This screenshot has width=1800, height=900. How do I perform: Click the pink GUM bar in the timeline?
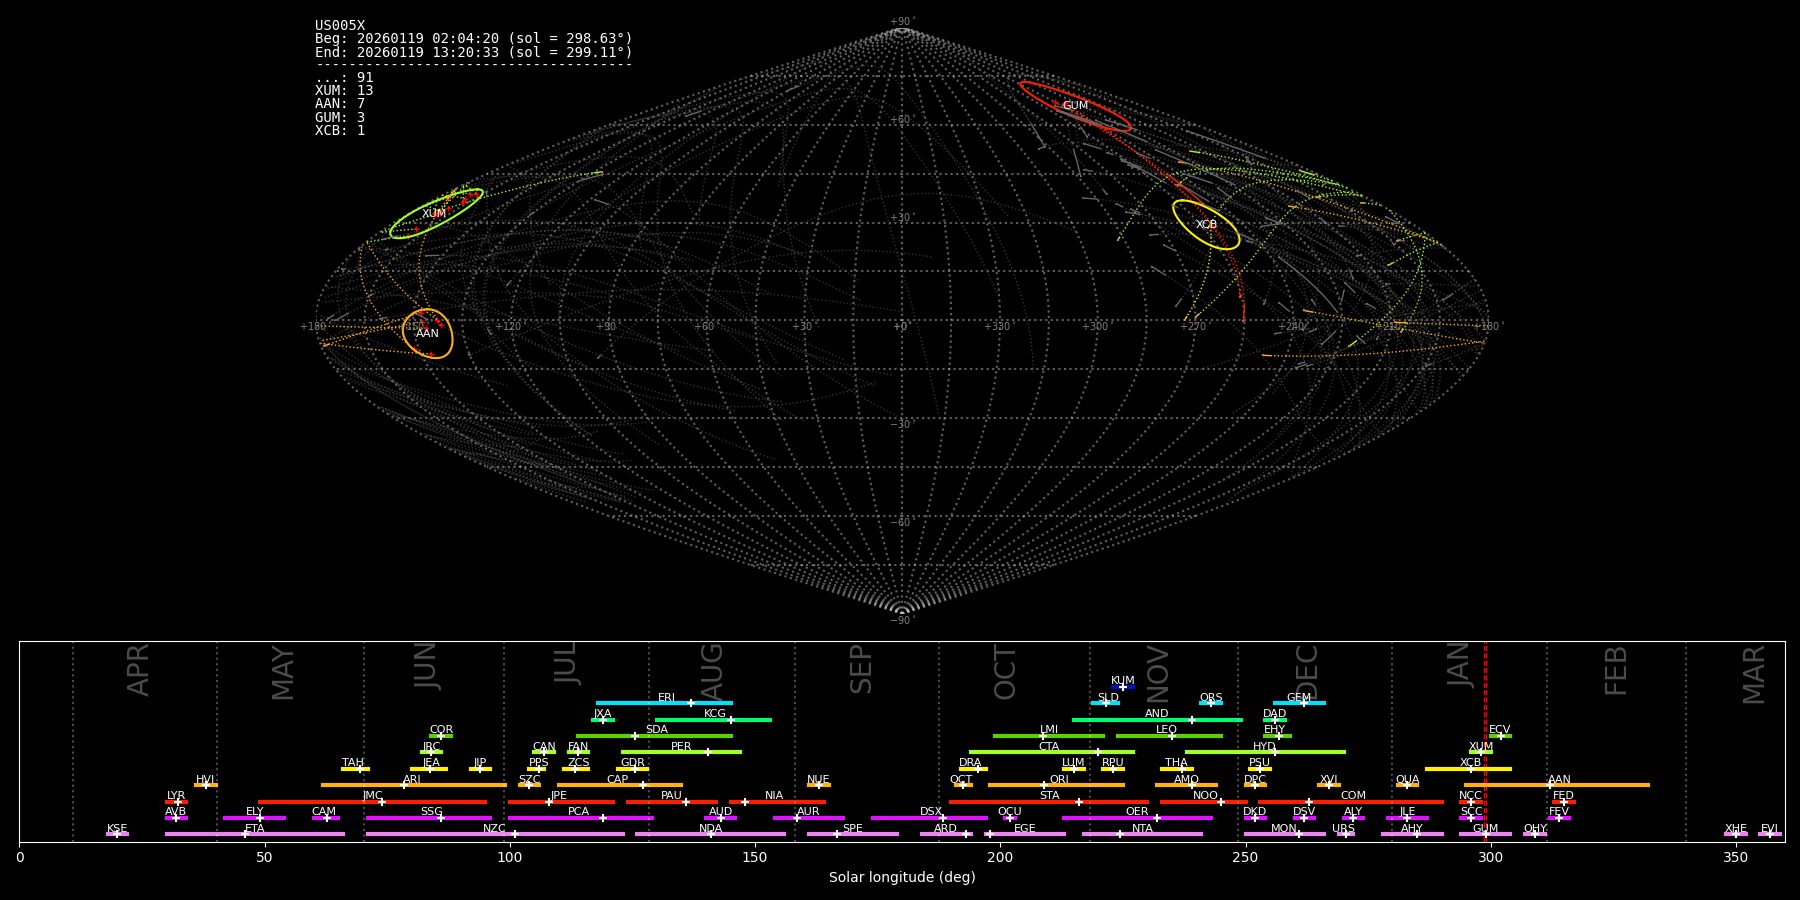point(1485,834)
